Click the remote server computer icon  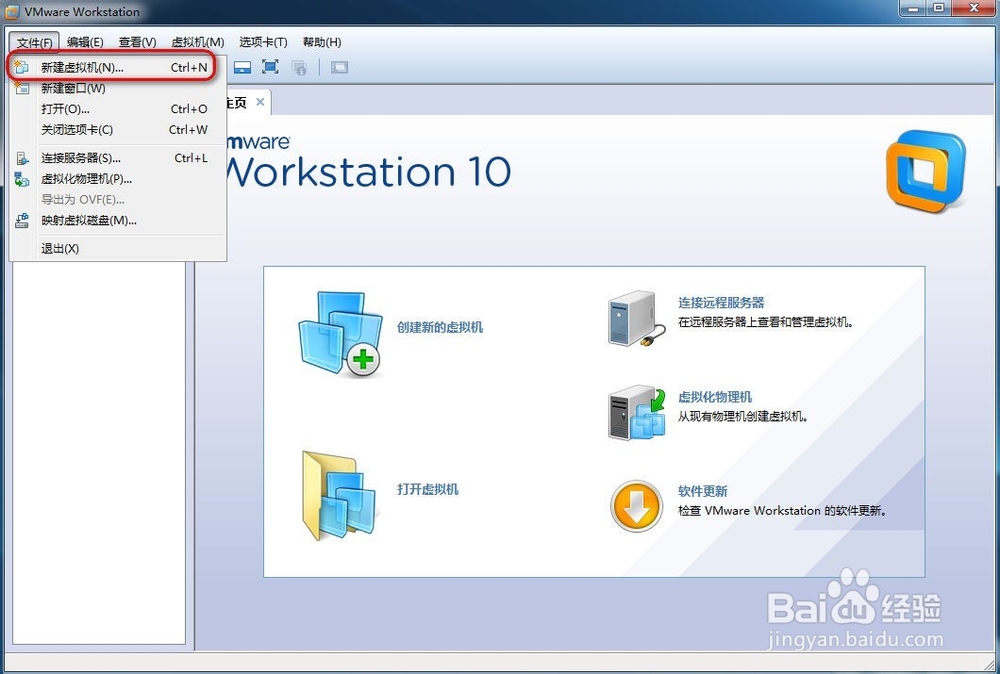[x=636, y=319]
